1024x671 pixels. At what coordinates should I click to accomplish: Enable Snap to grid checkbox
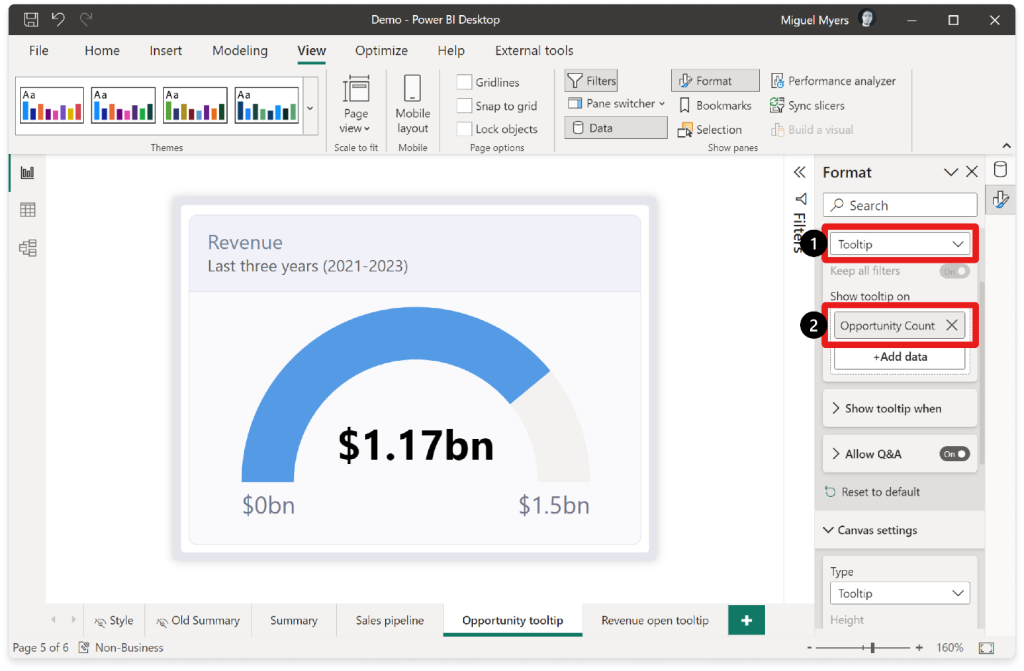click(464, 106)
